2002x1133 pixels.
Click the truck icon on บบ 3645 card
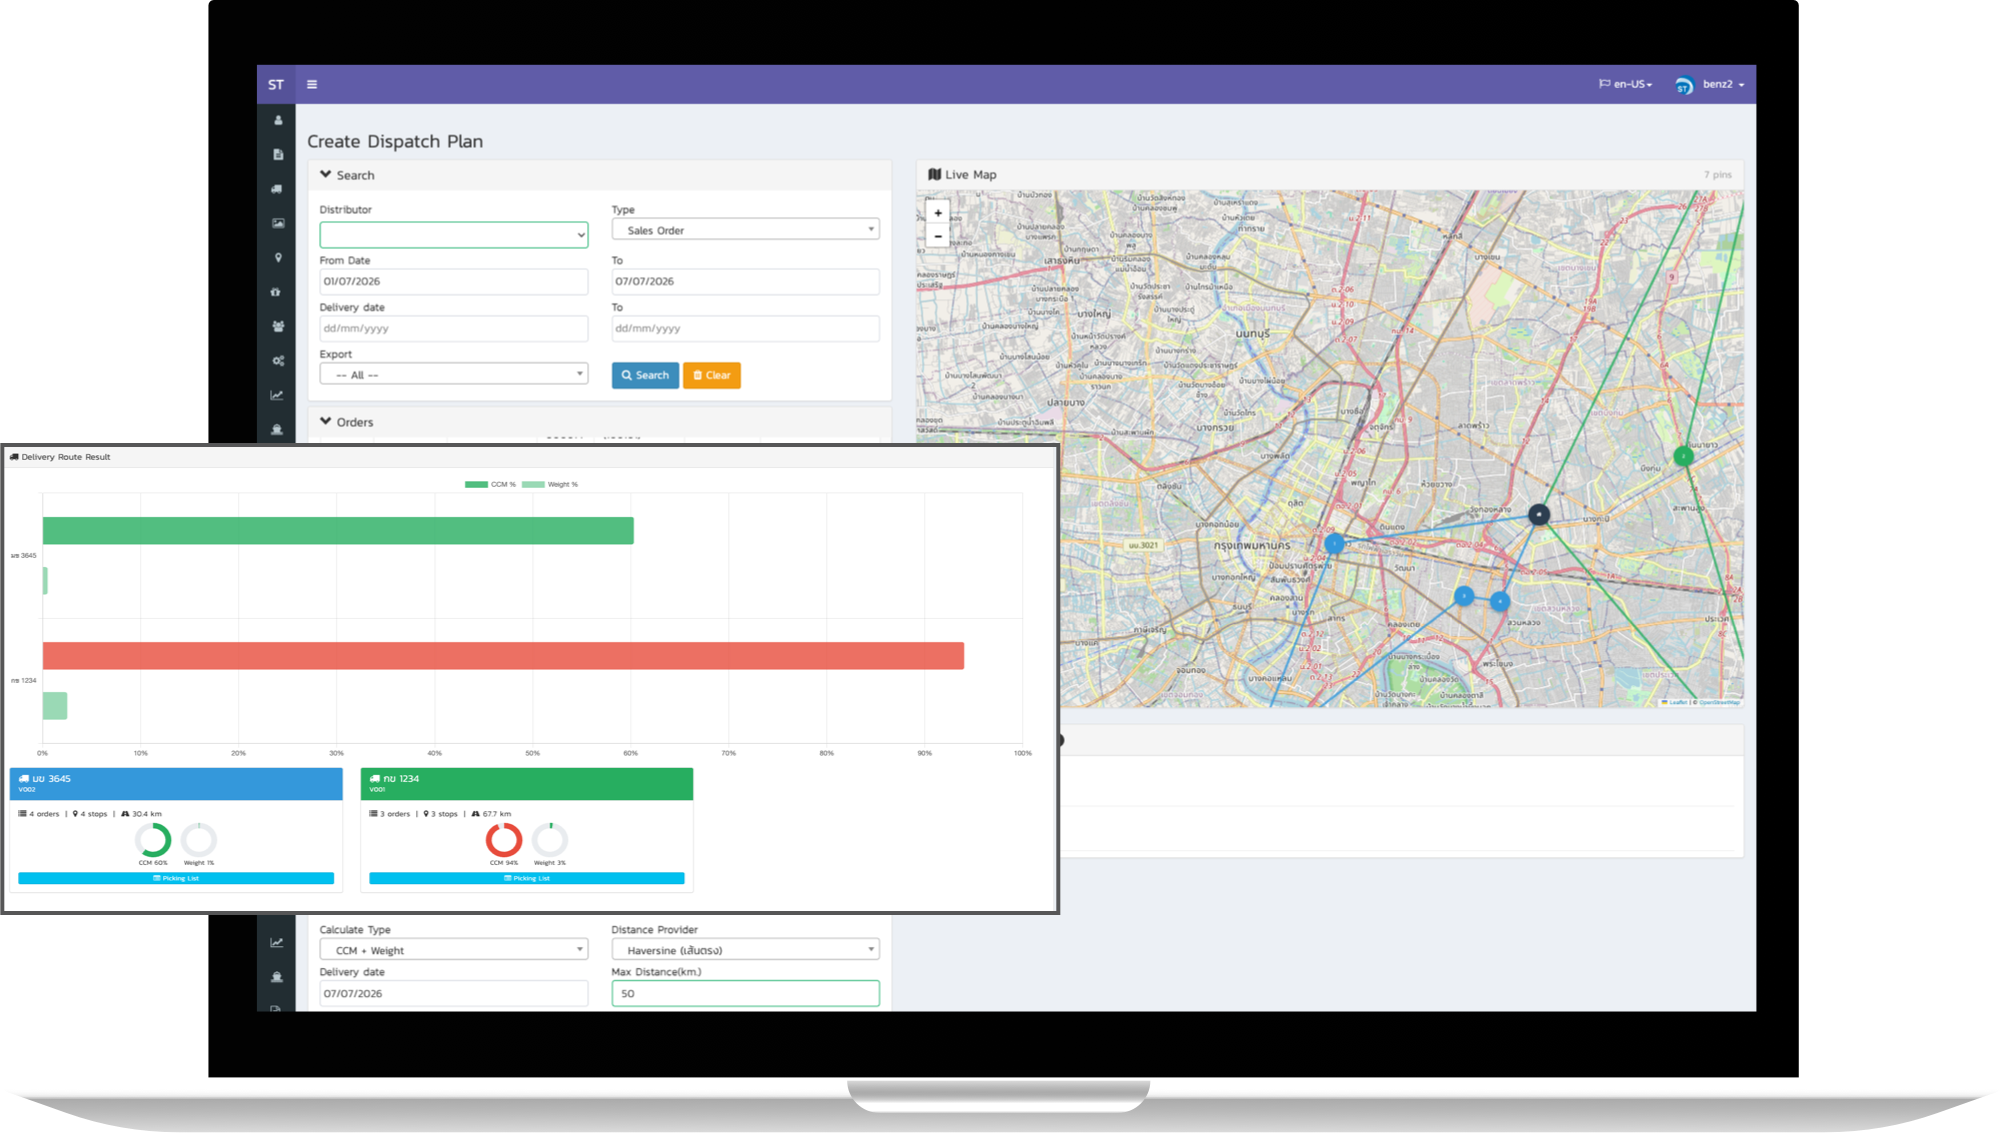click(24, 778)
